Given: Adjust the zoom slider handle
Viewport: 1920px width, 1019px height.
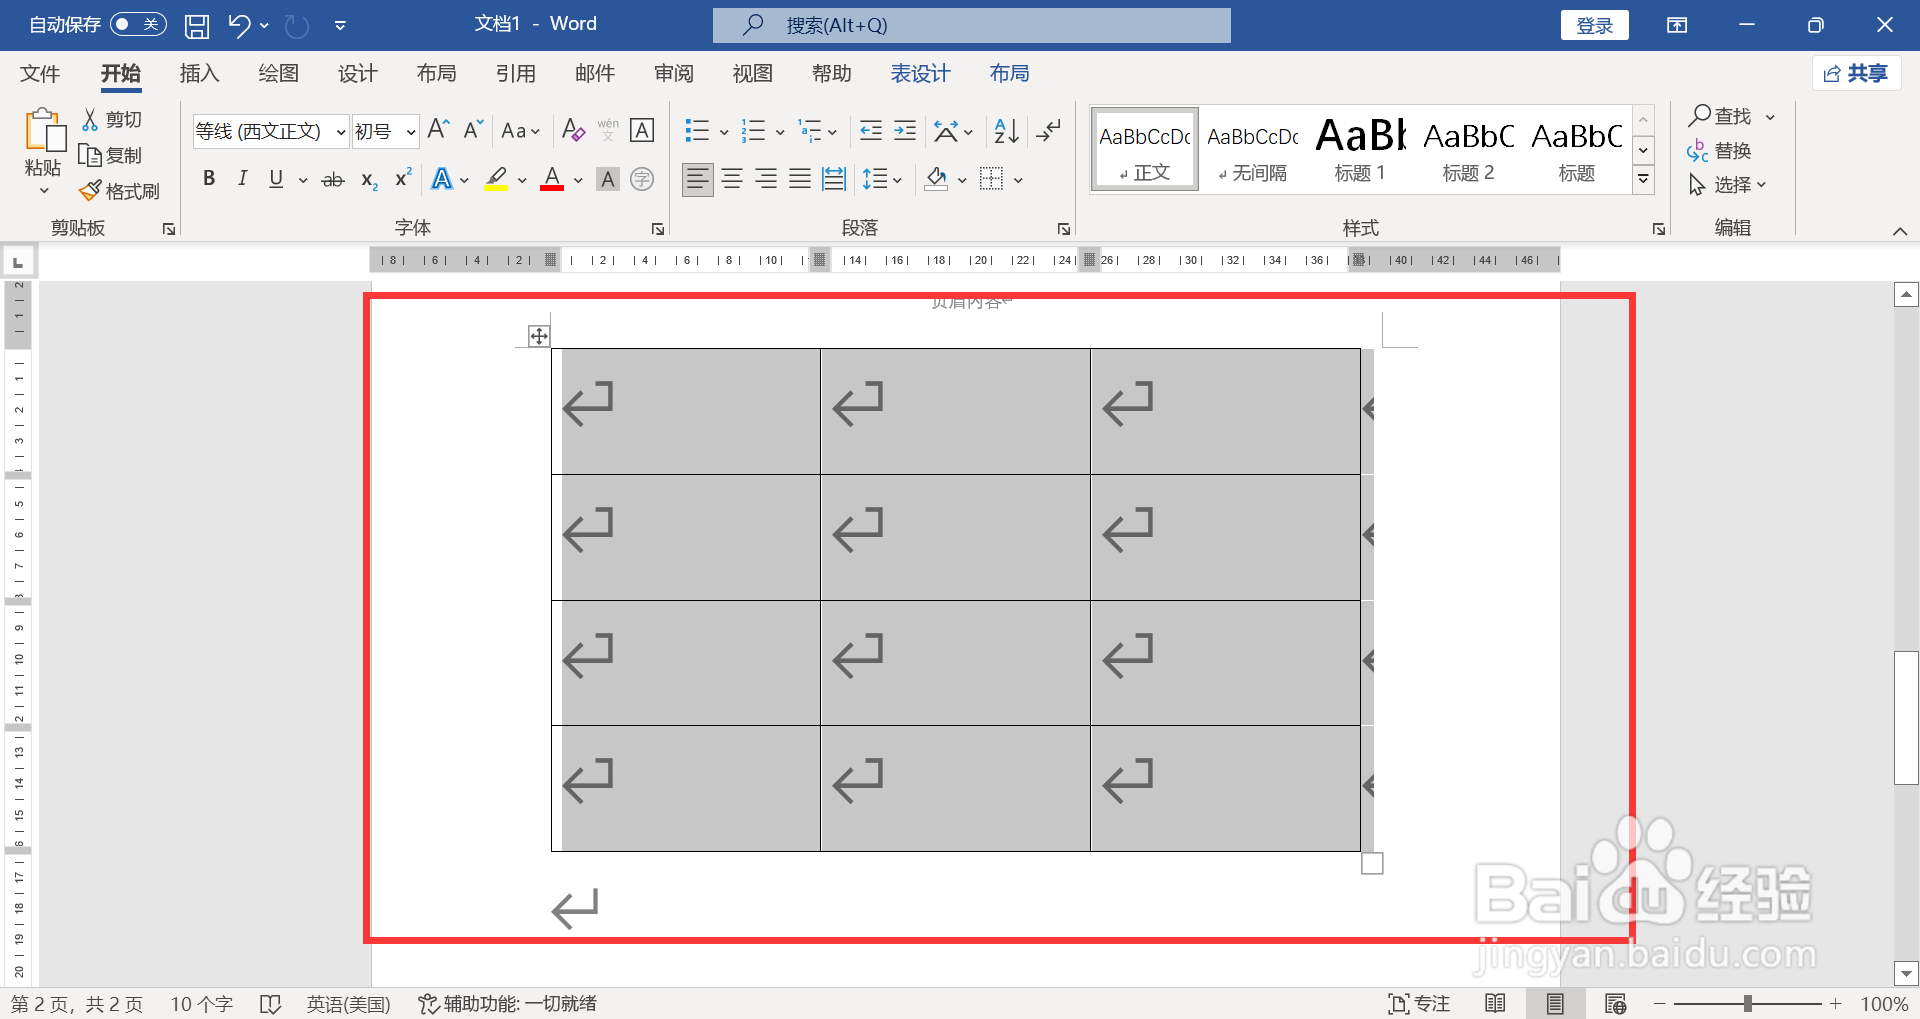Looking at the screenshot, I should [1747, 1003].
